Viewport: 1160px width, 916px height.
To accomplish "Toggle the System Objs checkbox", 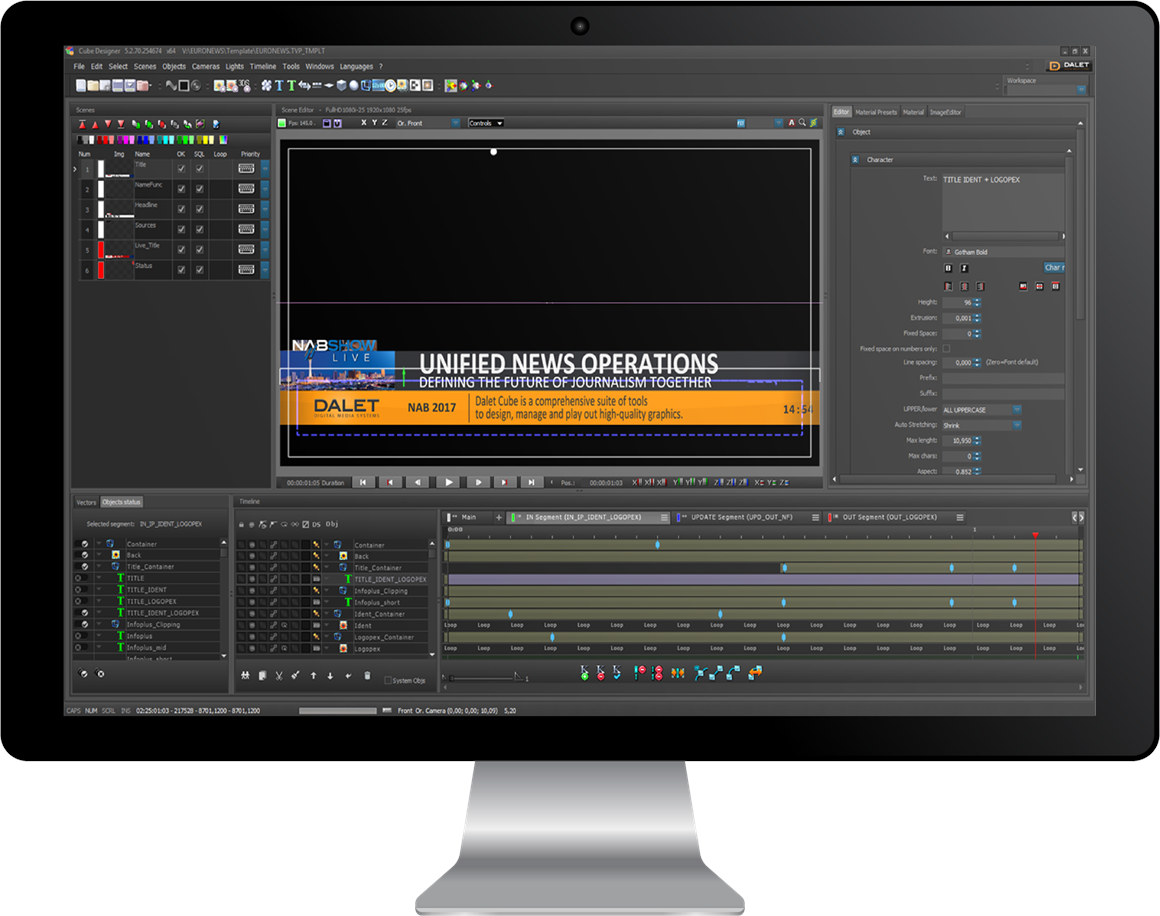I will coord(389,680).
